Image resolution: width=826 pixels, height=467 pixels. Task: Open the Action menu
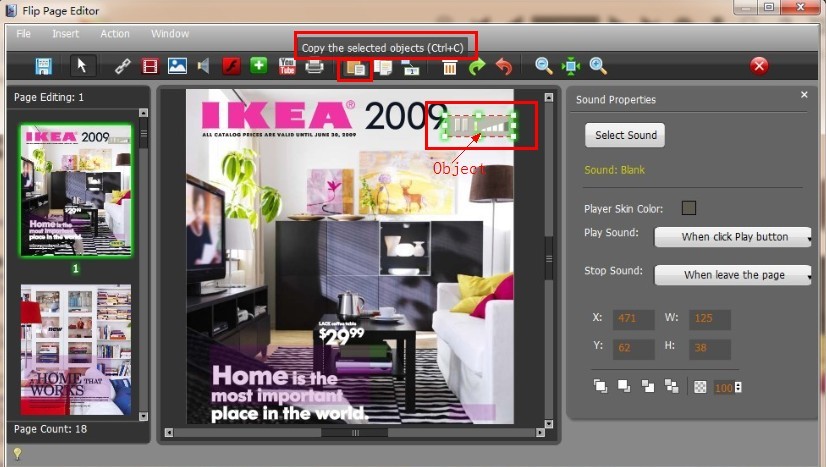115,34
